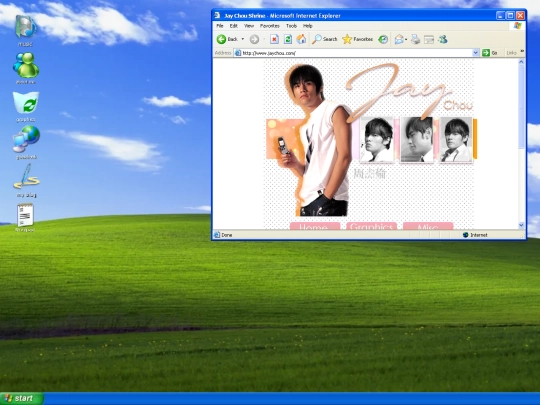
Task: Click the Done status page icon
Action: tap(217, 235)
